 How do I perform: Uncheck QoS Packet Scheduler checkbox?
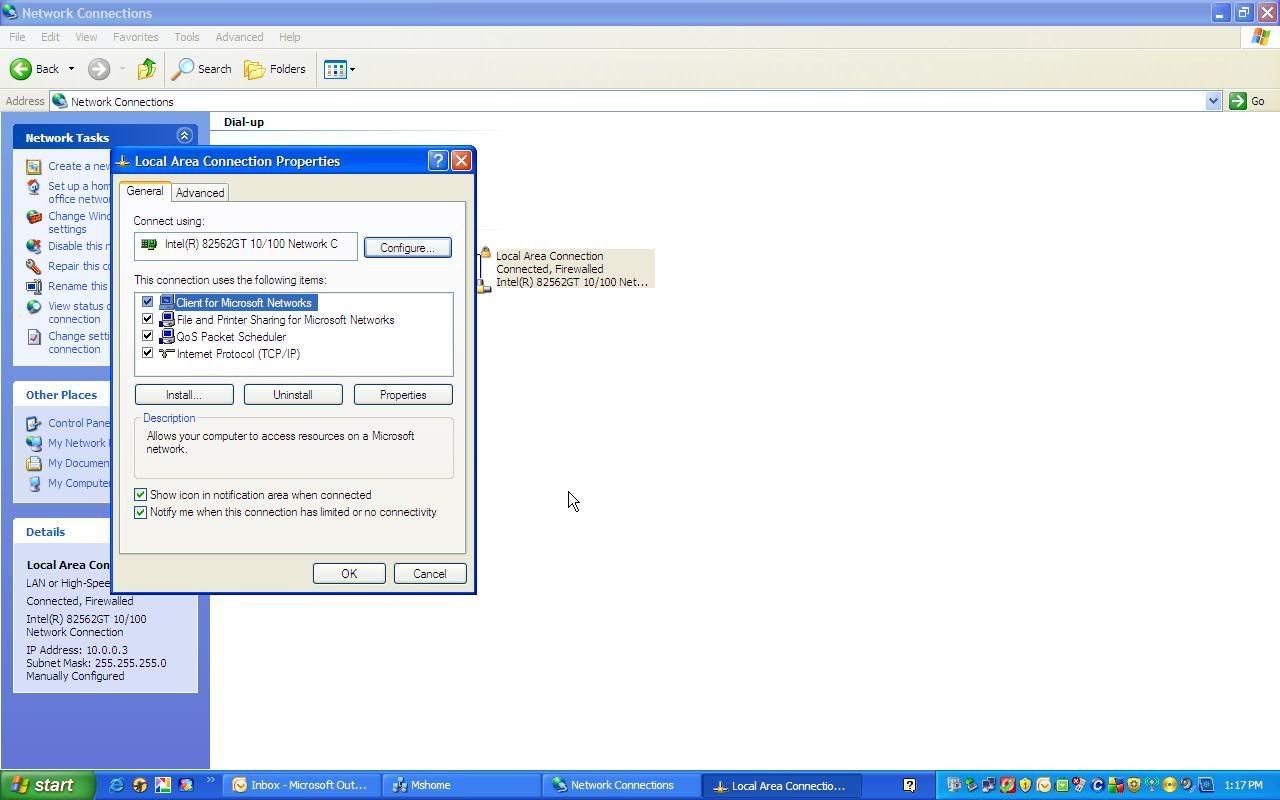[x=147, y=336]
